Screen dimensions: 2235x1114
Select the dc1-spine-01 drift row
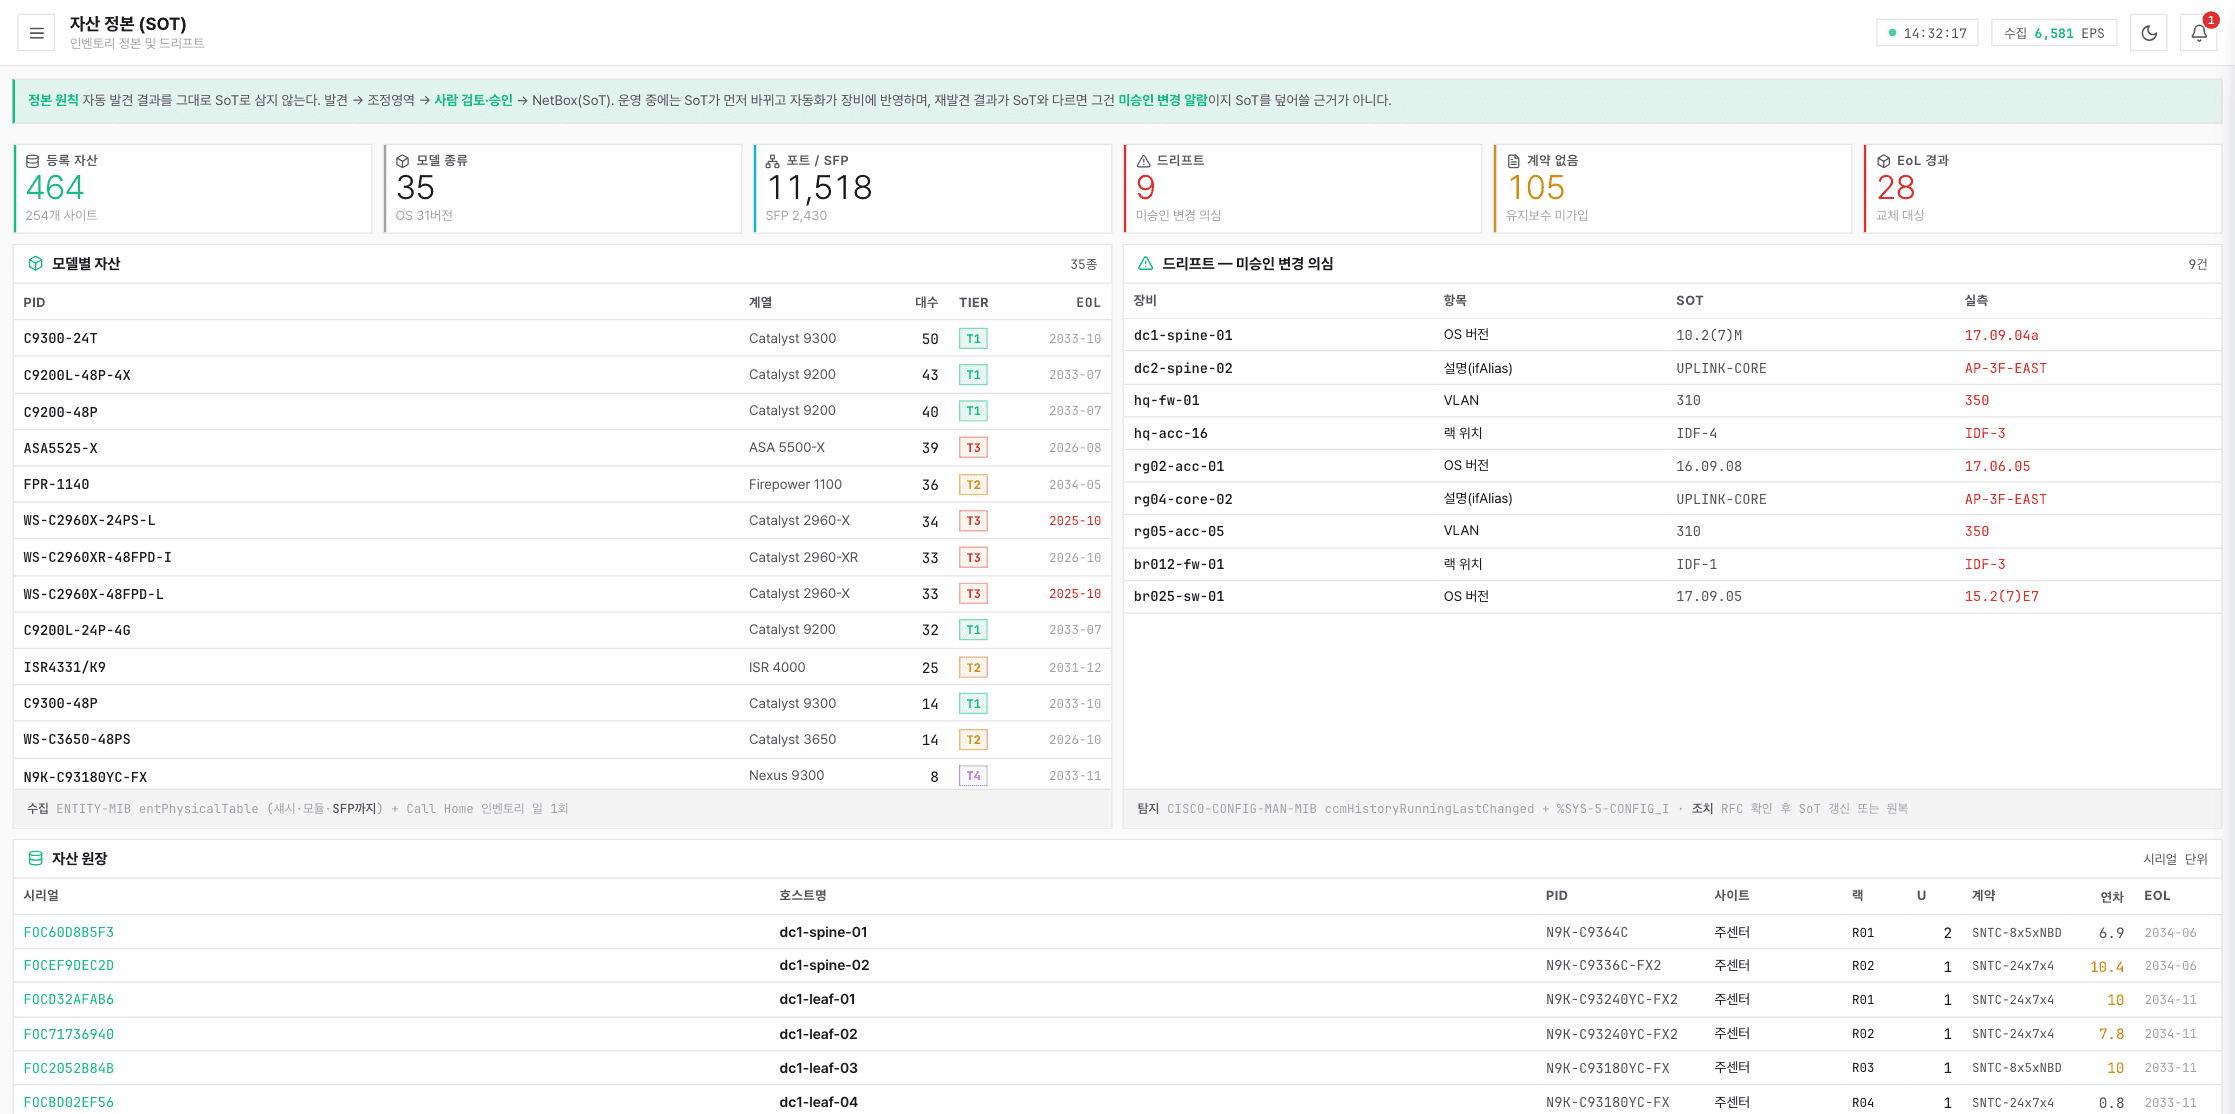(x=1672, y=335)
